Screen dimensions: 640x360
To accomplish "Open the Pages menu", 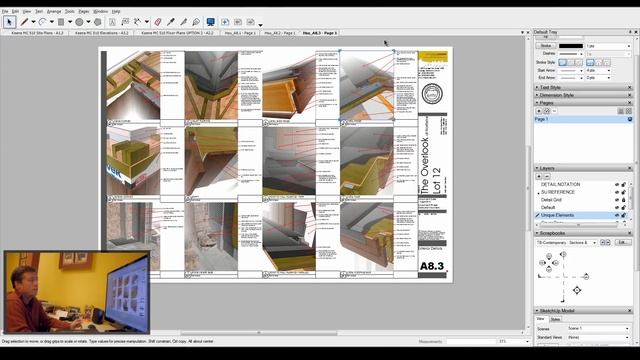I will [x=84, y=11].
